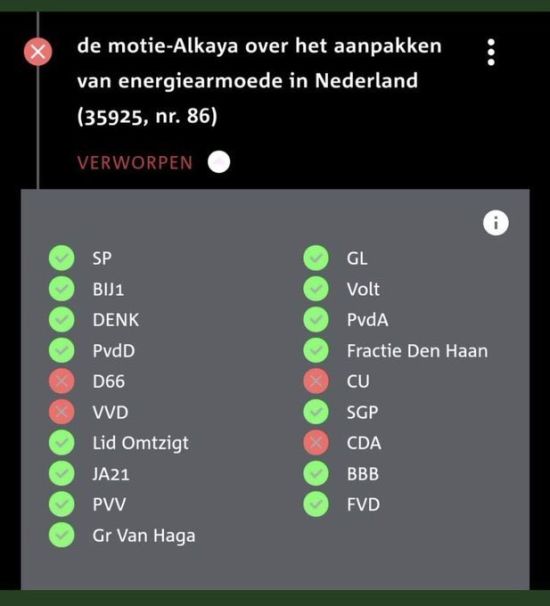This screenshot has height=606, width=550.
Task: Open the three-dot options menu
Action: [x=491, y=52]
